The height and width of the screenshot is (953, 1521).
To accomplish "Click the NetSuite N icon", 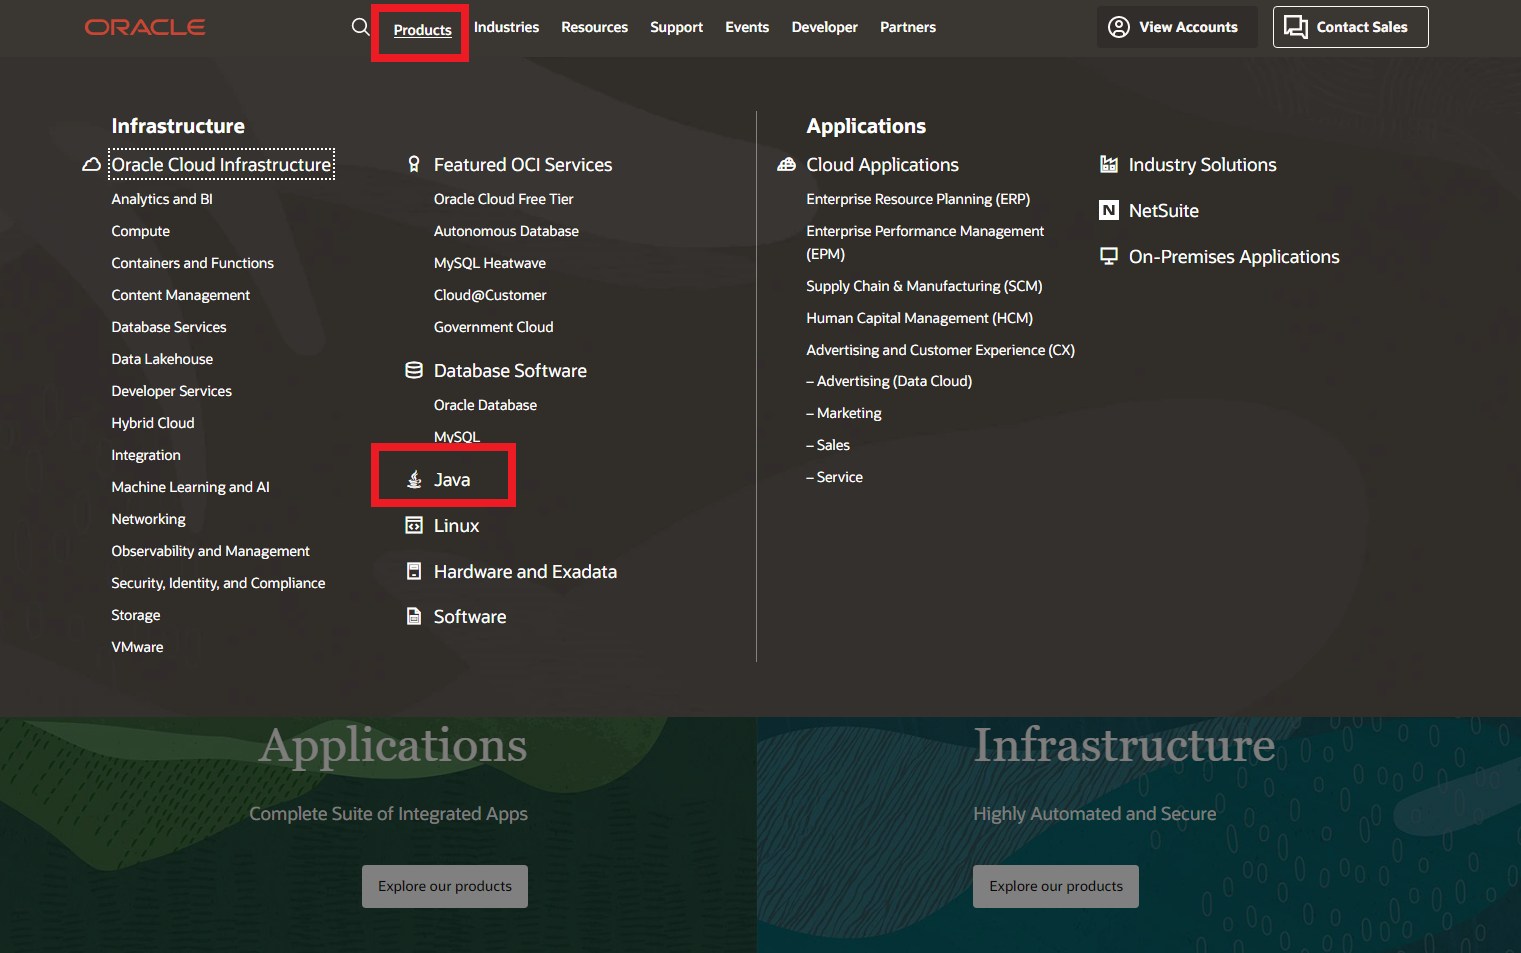I will click(1109, 210).
